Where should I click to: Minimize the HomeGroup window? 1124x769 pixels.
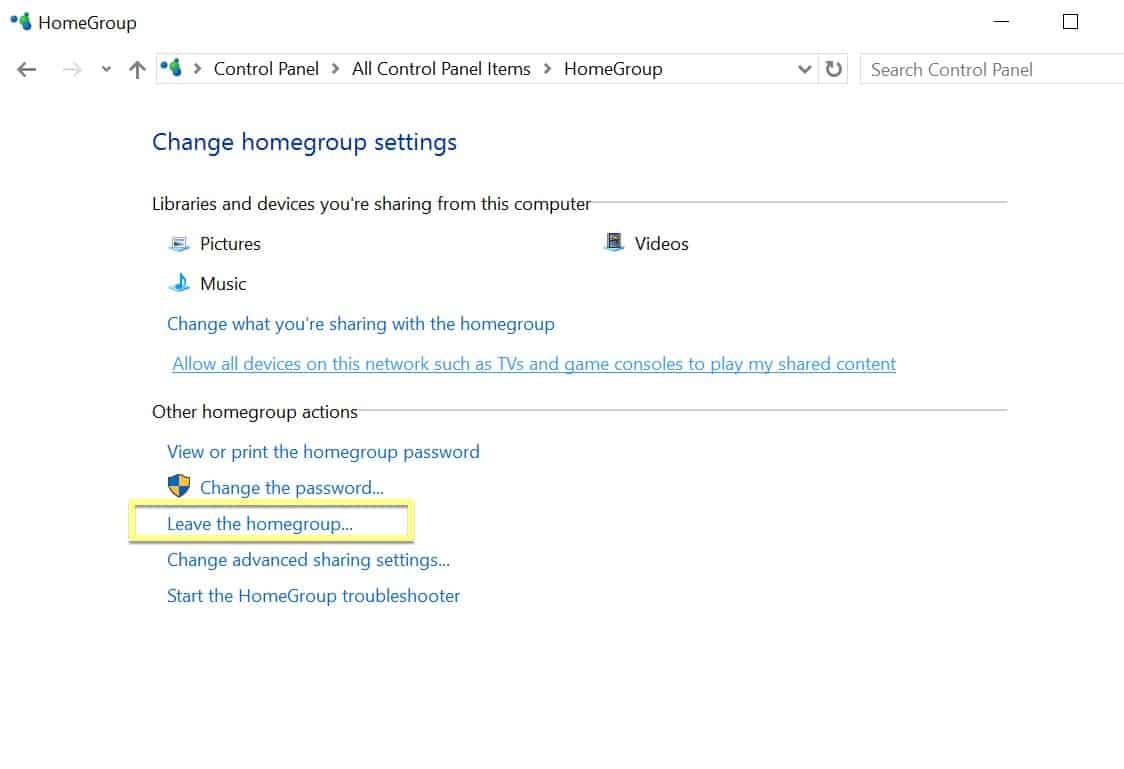(1001, 22)
